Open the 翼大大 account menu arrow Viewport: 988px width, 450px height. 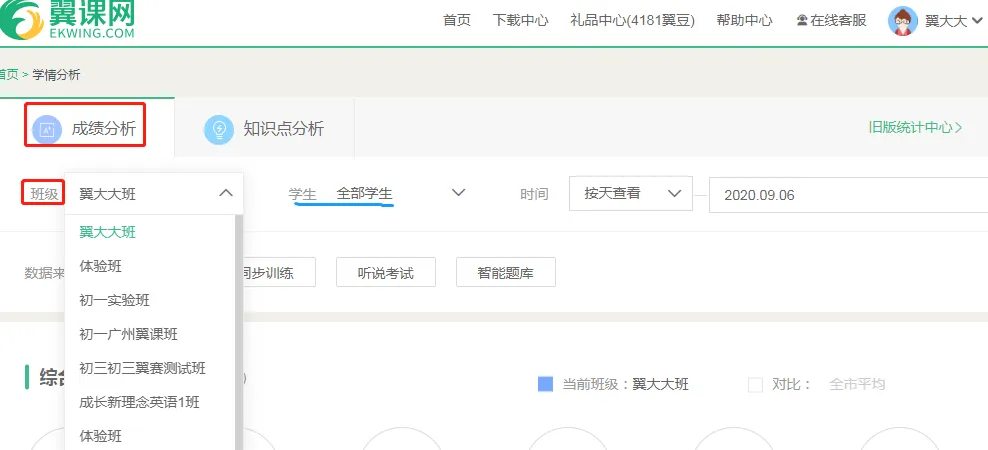(x=977, y=21)
